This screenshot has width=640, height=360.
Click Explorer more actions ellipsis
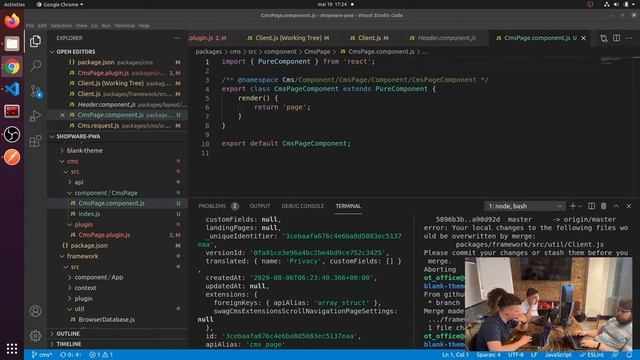point(177,38)
